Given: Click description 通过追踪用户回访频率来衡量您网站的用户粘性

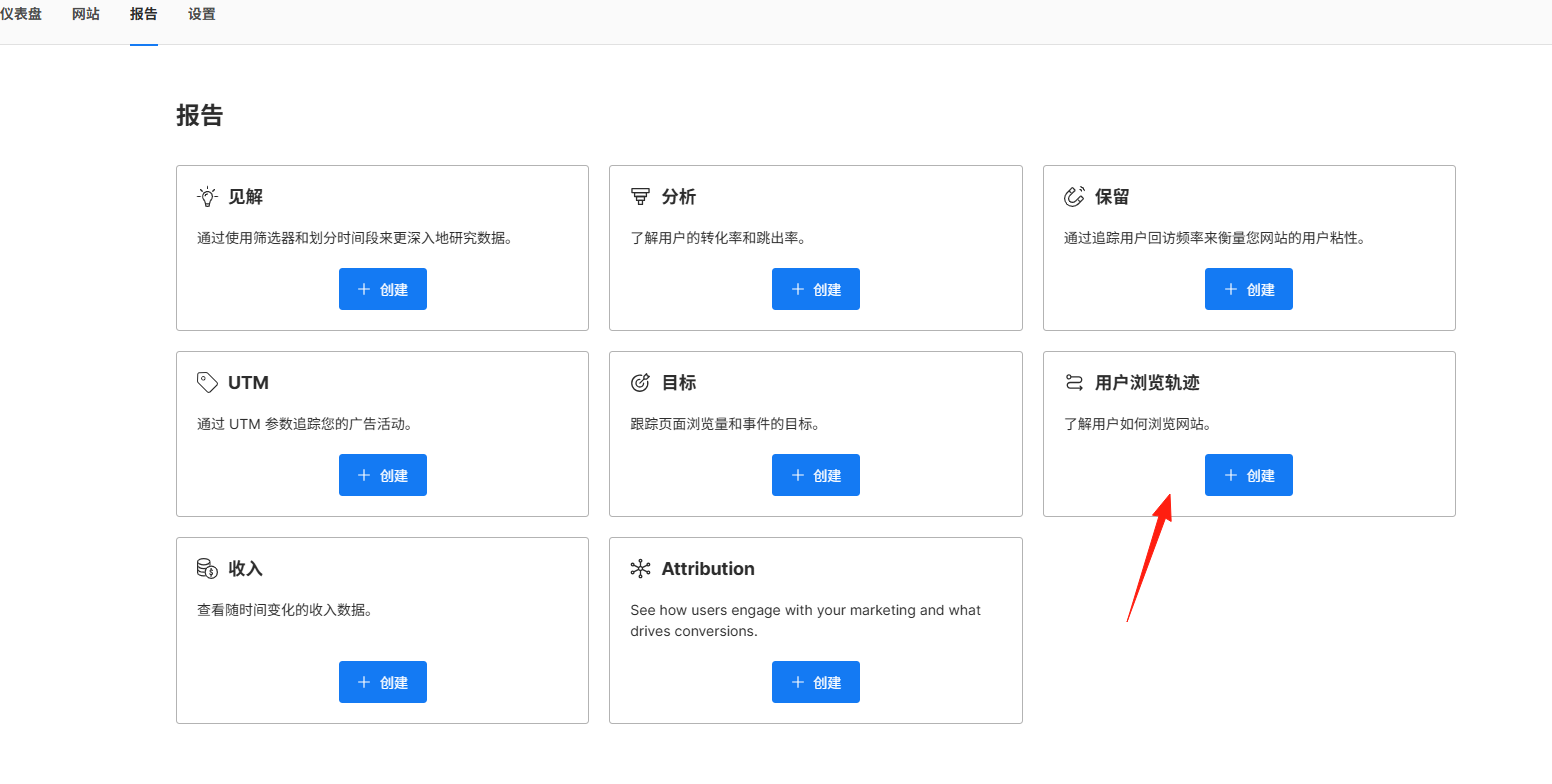Looking at the screenshot, I should tap(1215, 238).
